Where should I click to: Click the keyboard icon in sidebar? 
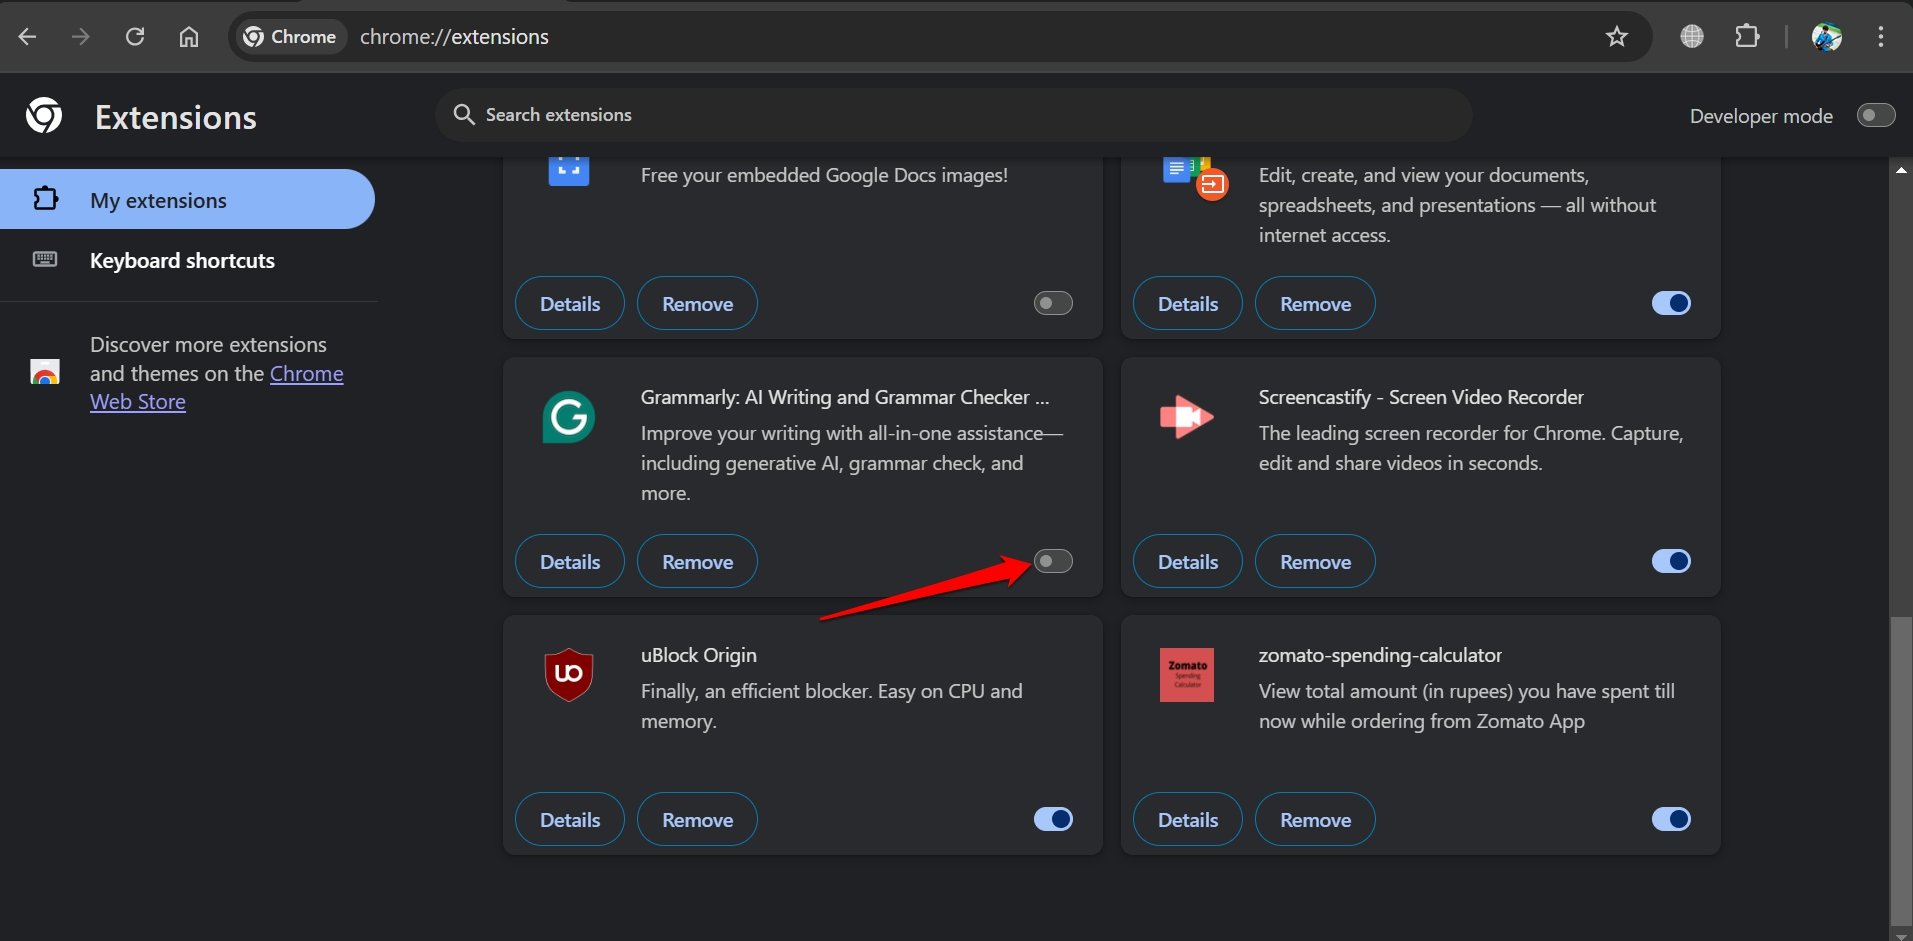(x=45, y=260)
